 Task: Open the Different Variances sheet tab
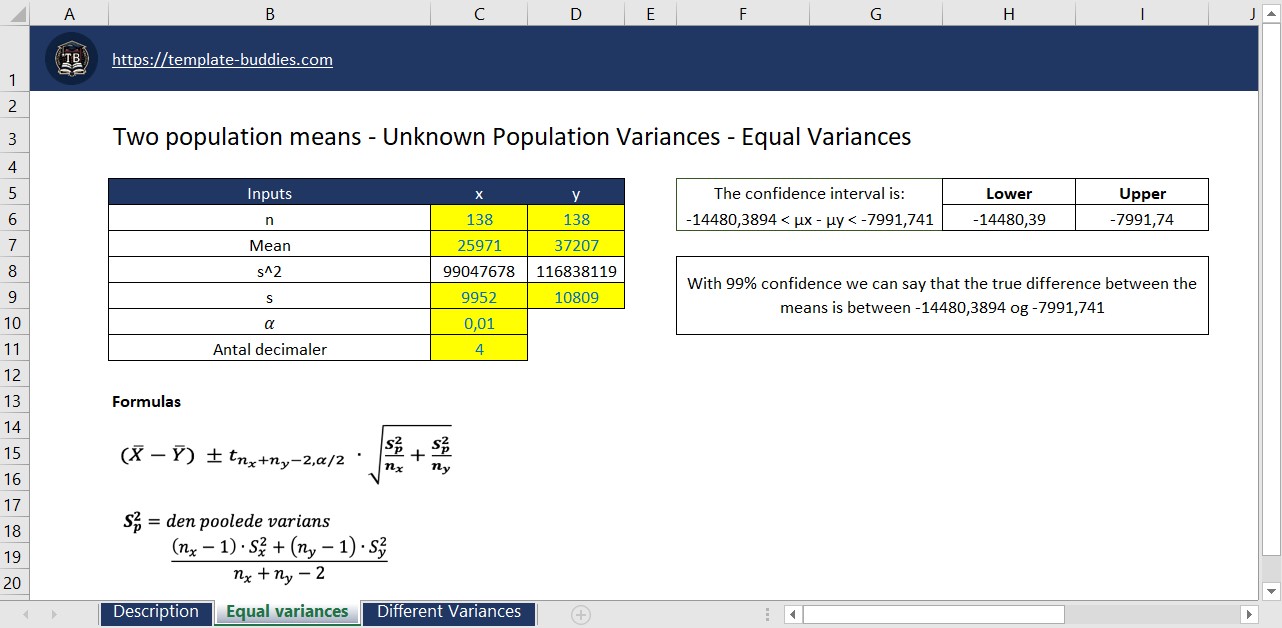pyautogui.click(x=448, y=611)
